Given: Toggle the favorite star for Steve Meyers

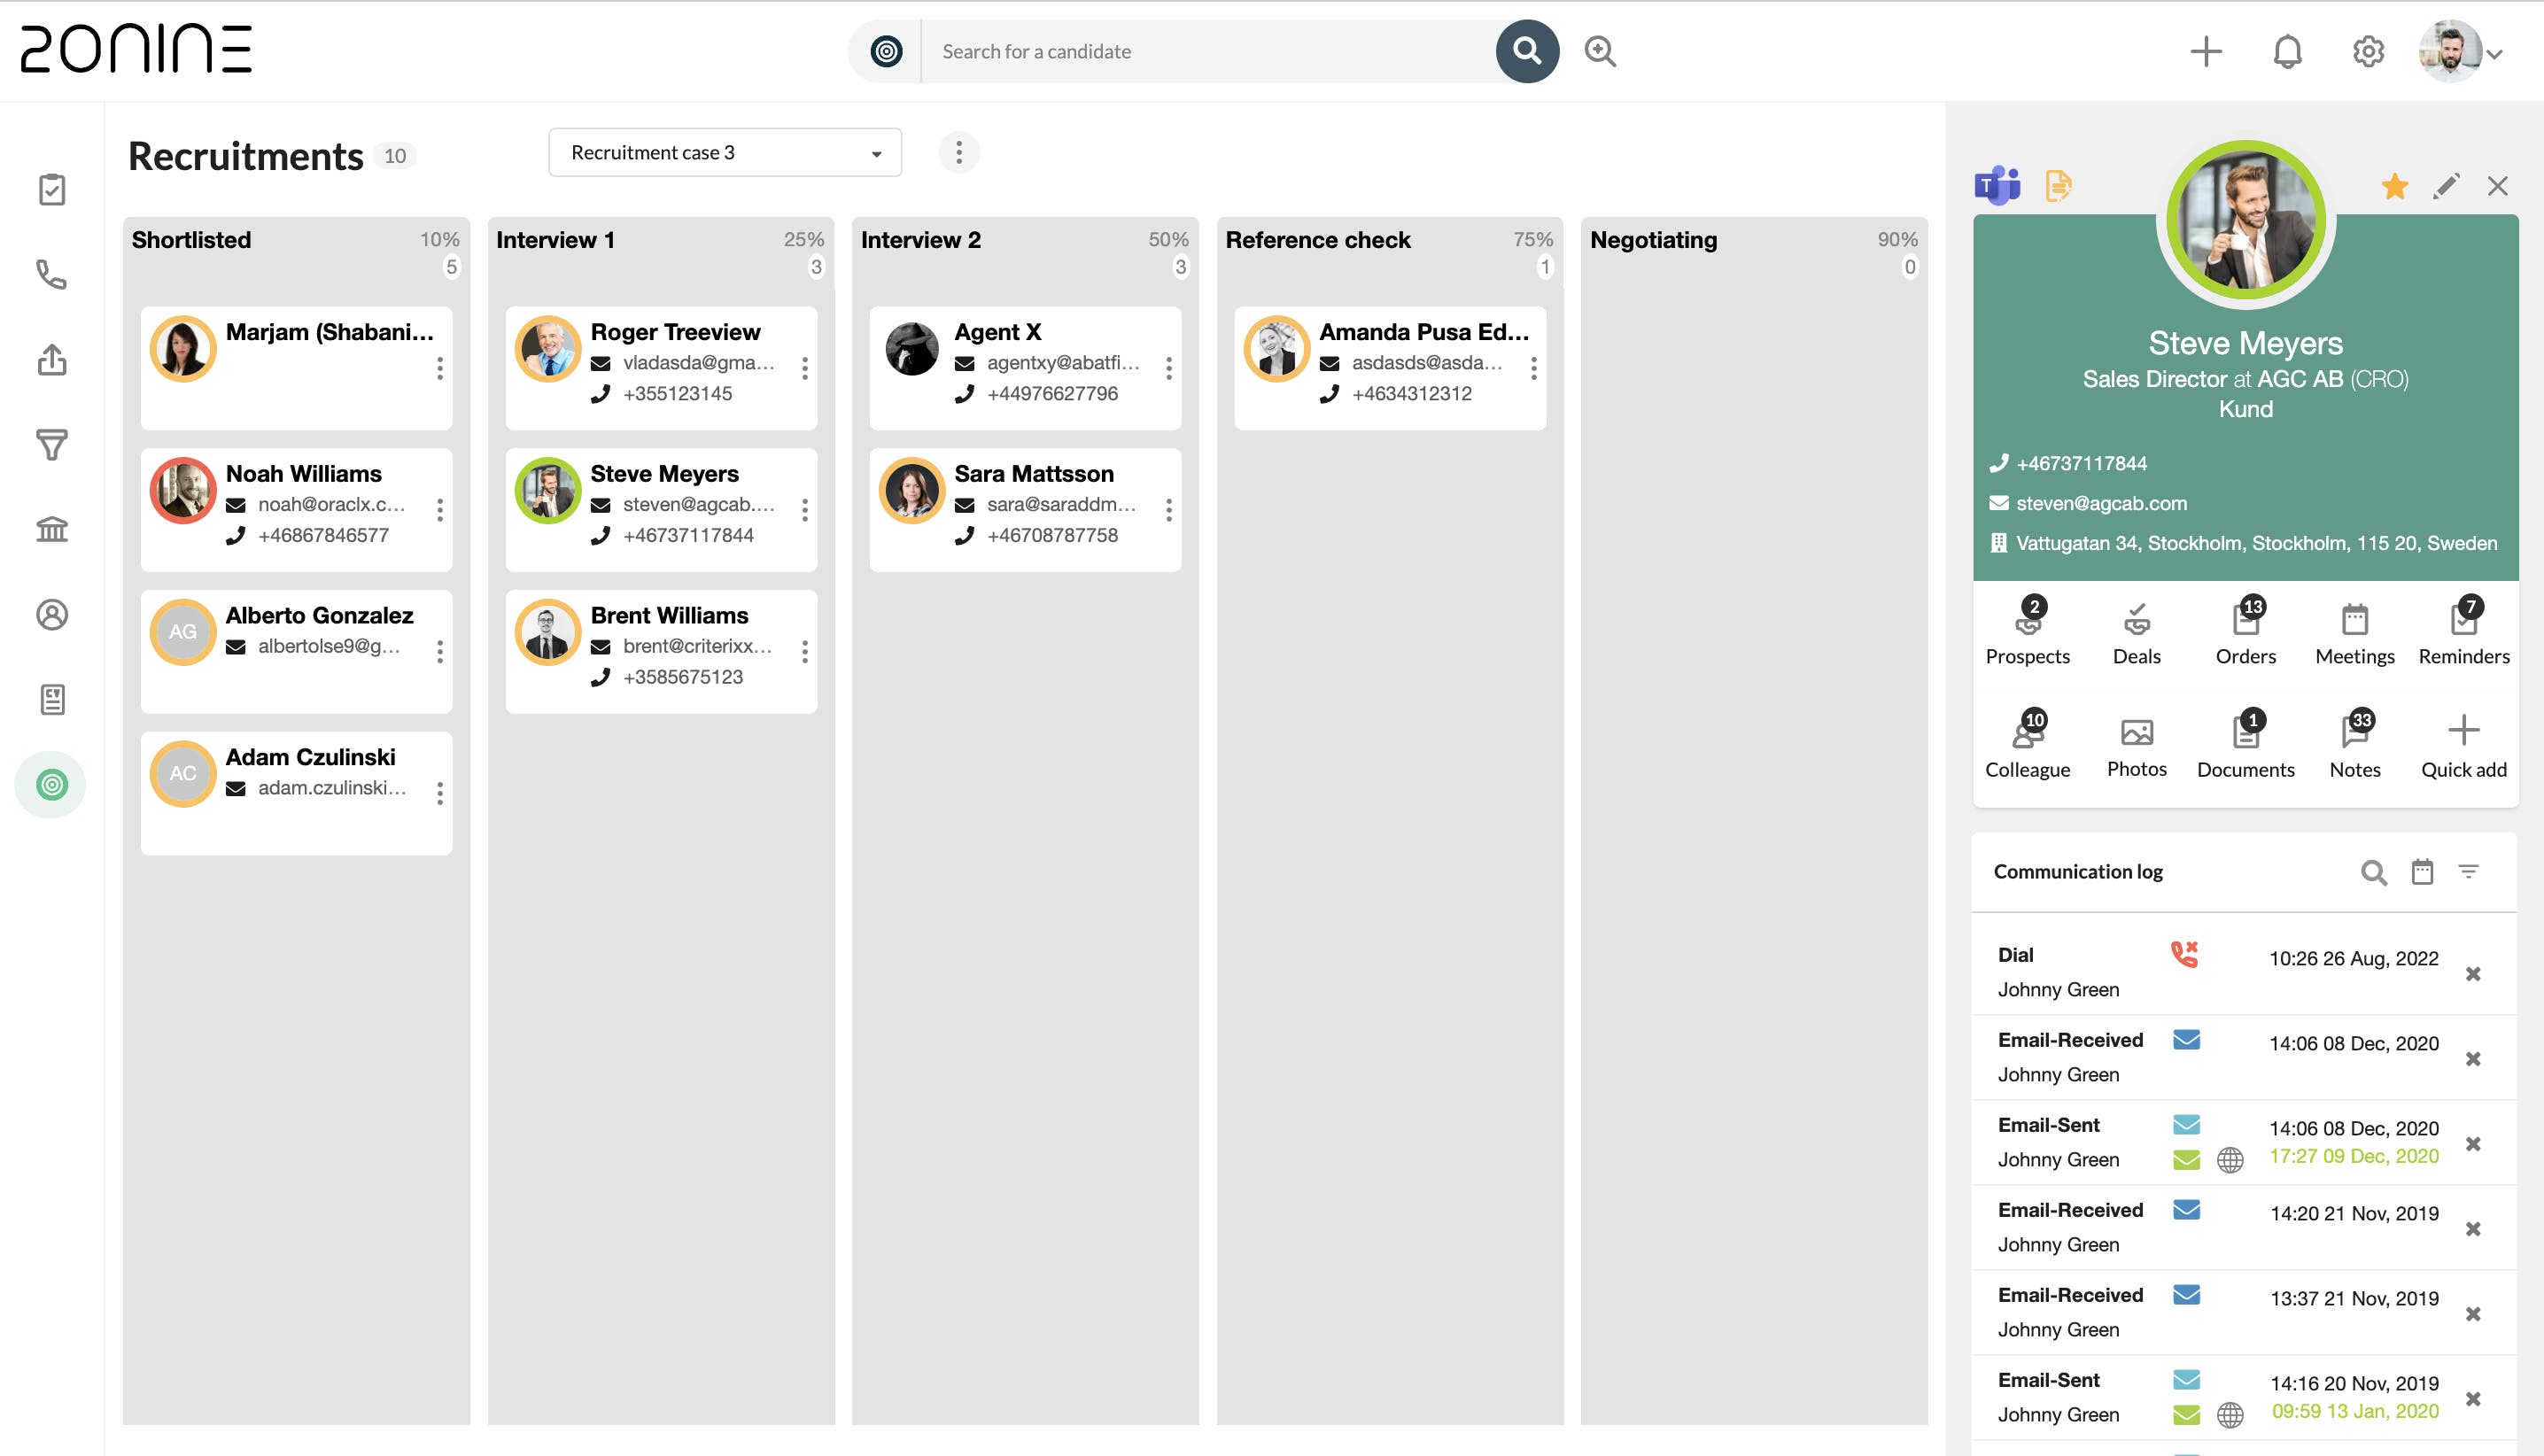Looking at the screenshot, I should point(2394,186).
